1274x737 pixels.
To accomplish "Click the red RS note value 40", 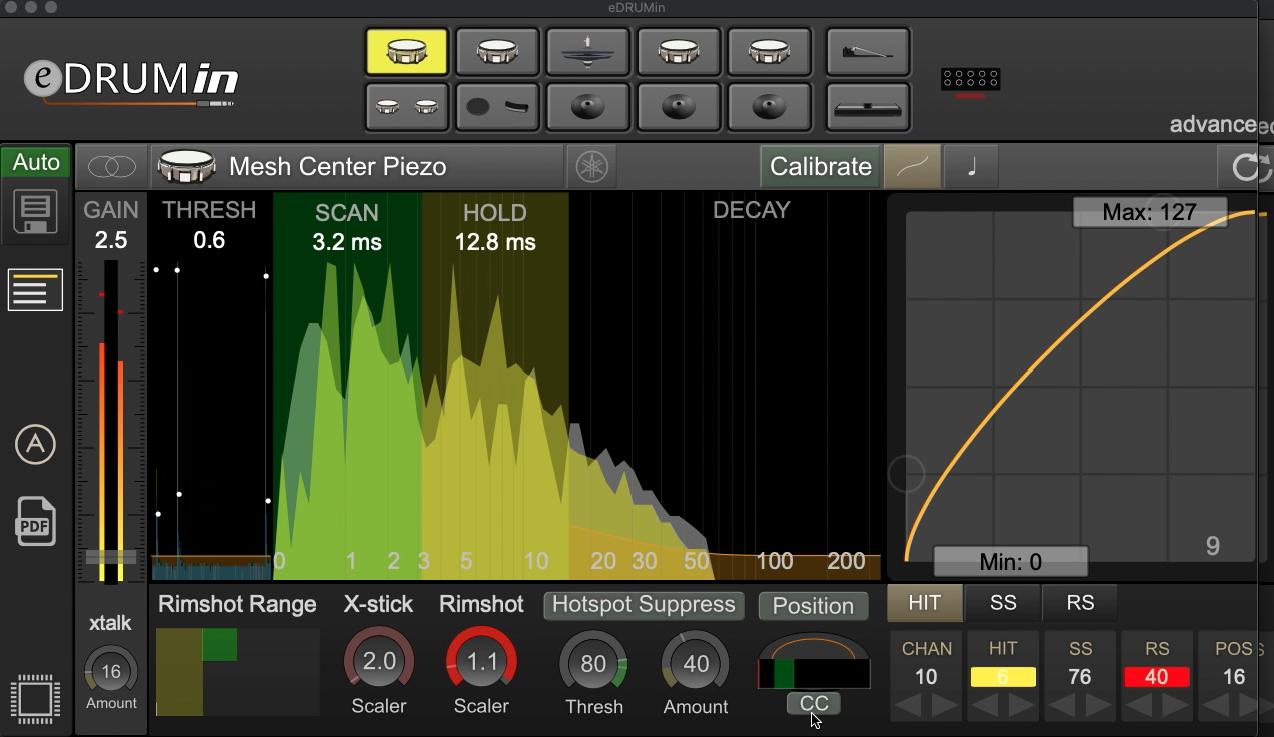I will [x=1156, y=677].
